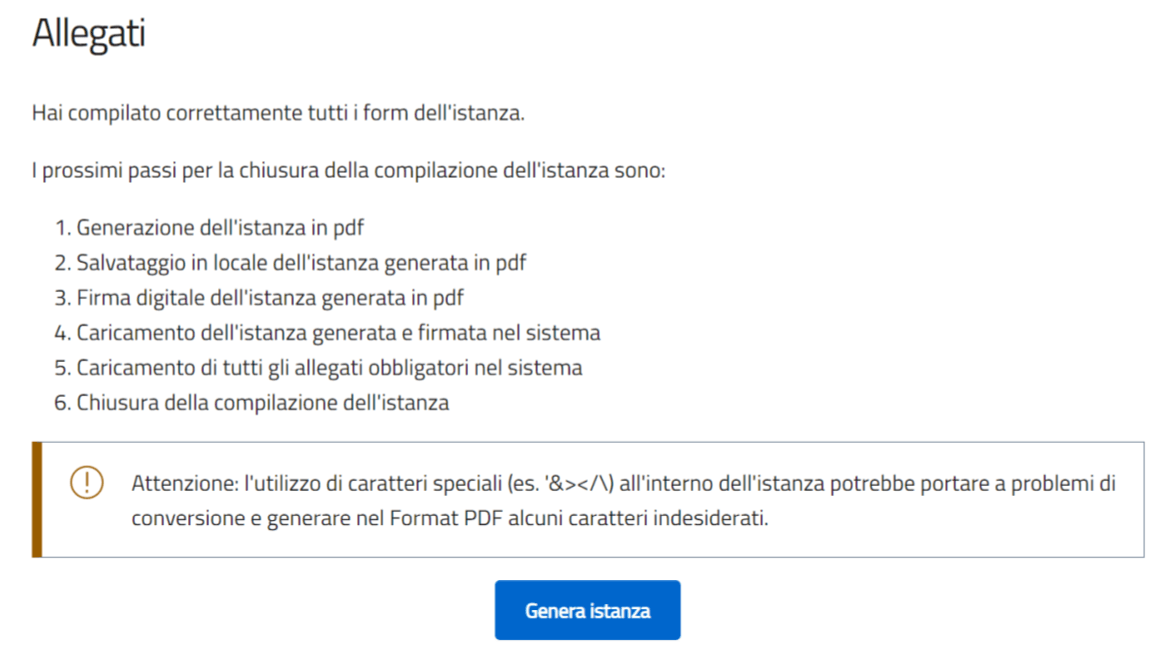The image size is (1168, 652).
Task: Click the exclamation warning icon
Action: pyautogui.click(x=87, y=483)
